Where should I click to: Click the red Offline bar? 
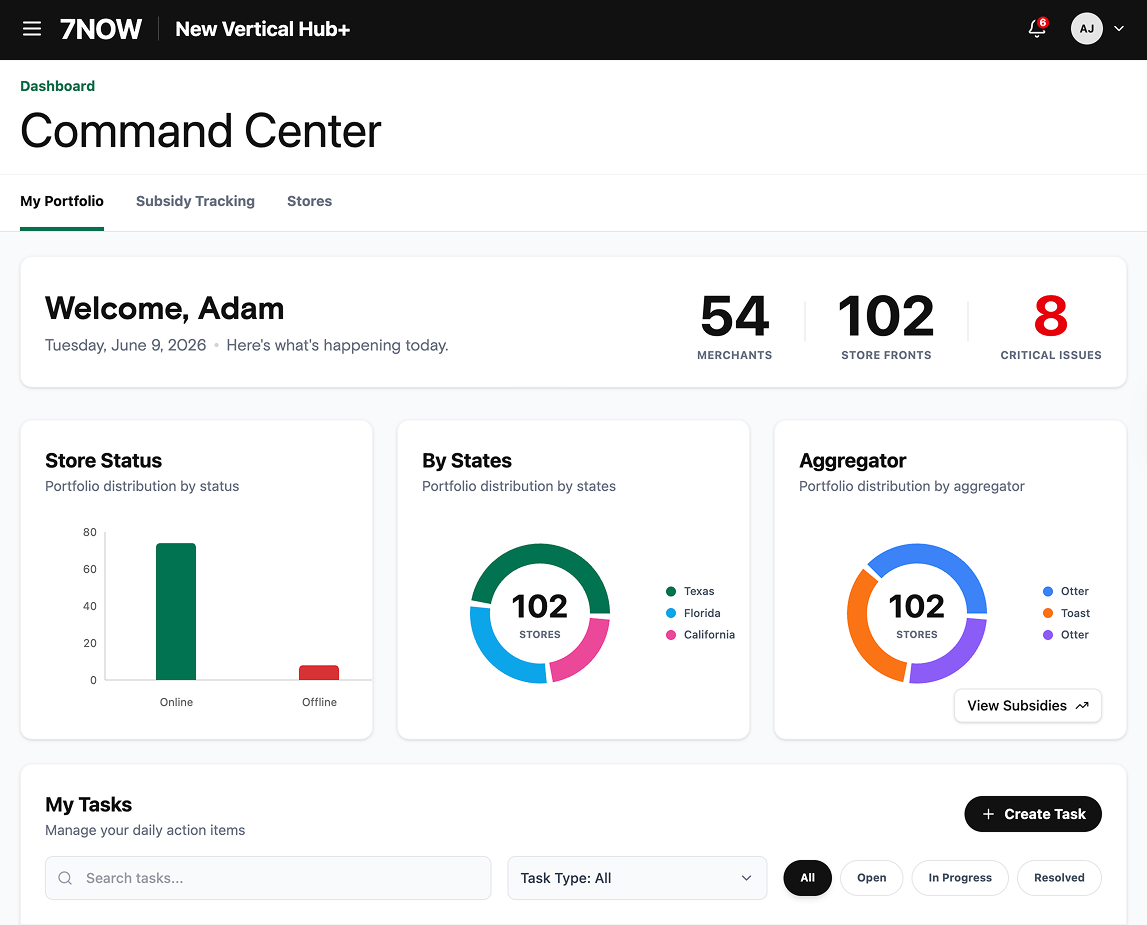point(319,672)
